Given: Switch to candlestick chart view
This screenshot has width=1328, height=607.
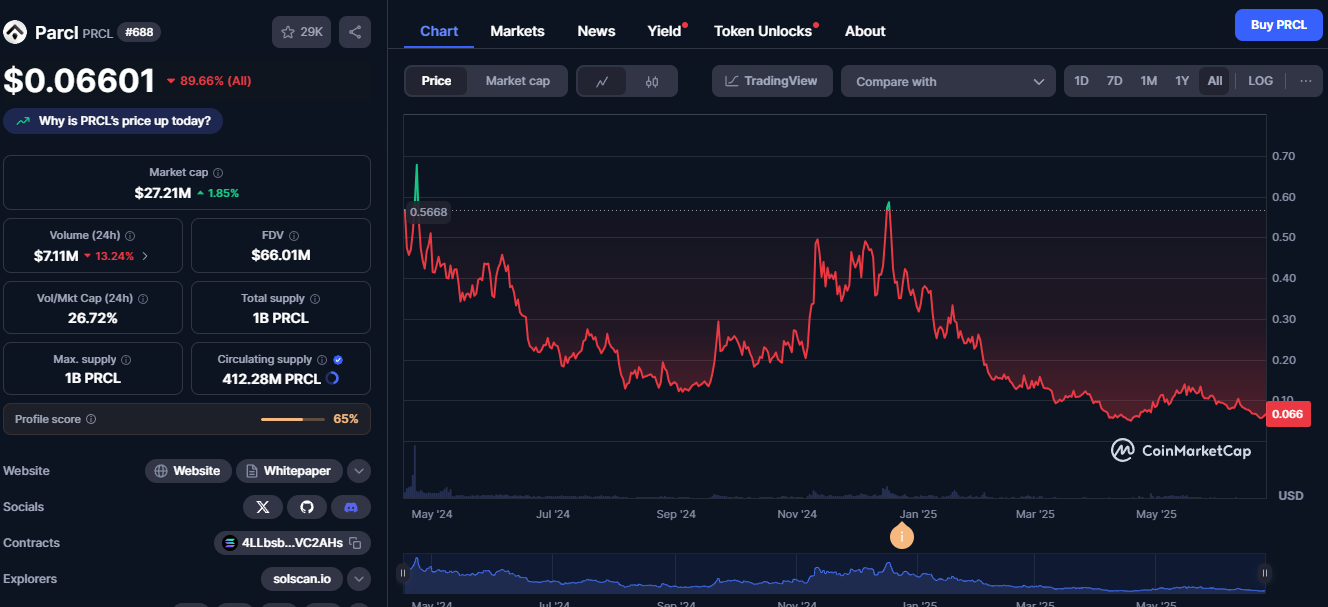Looking at the screenshot, I should pyautogui.click(x=652, y=82).
